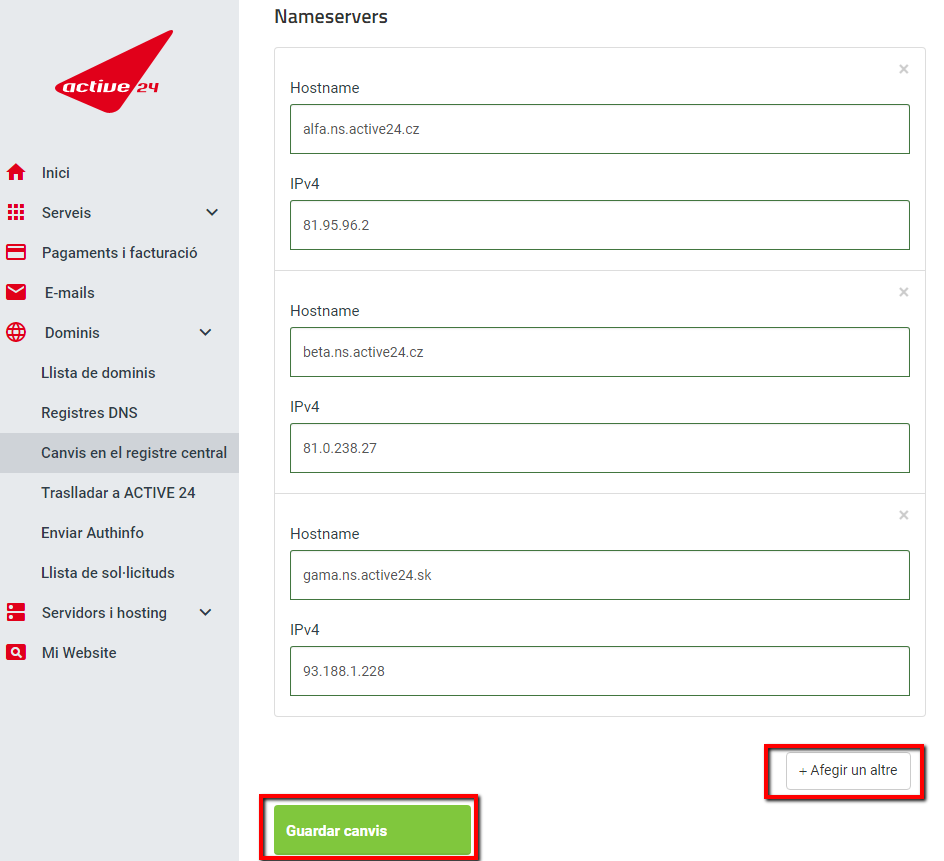Select the Dominis menu item

click(72, 332)
